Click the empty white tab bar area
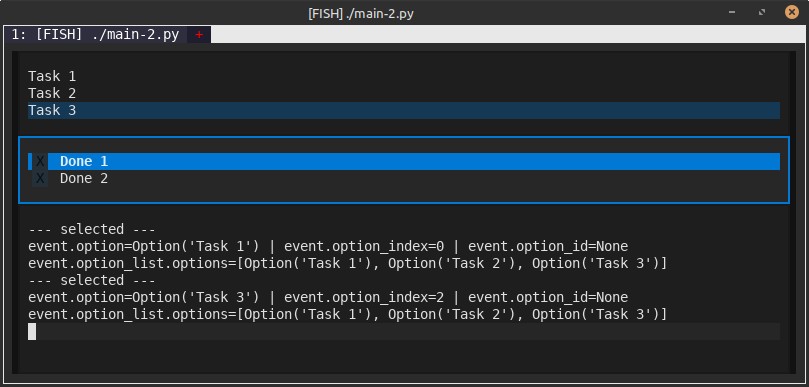Viewport: 809px width, 387px height. click(508, 35)
